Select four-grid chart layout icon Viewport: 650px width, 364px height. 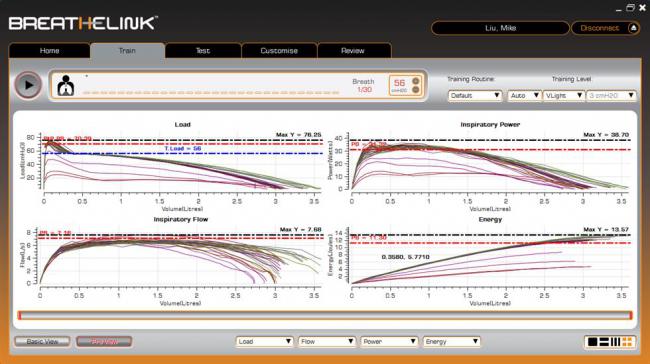(x=627, y=342)
